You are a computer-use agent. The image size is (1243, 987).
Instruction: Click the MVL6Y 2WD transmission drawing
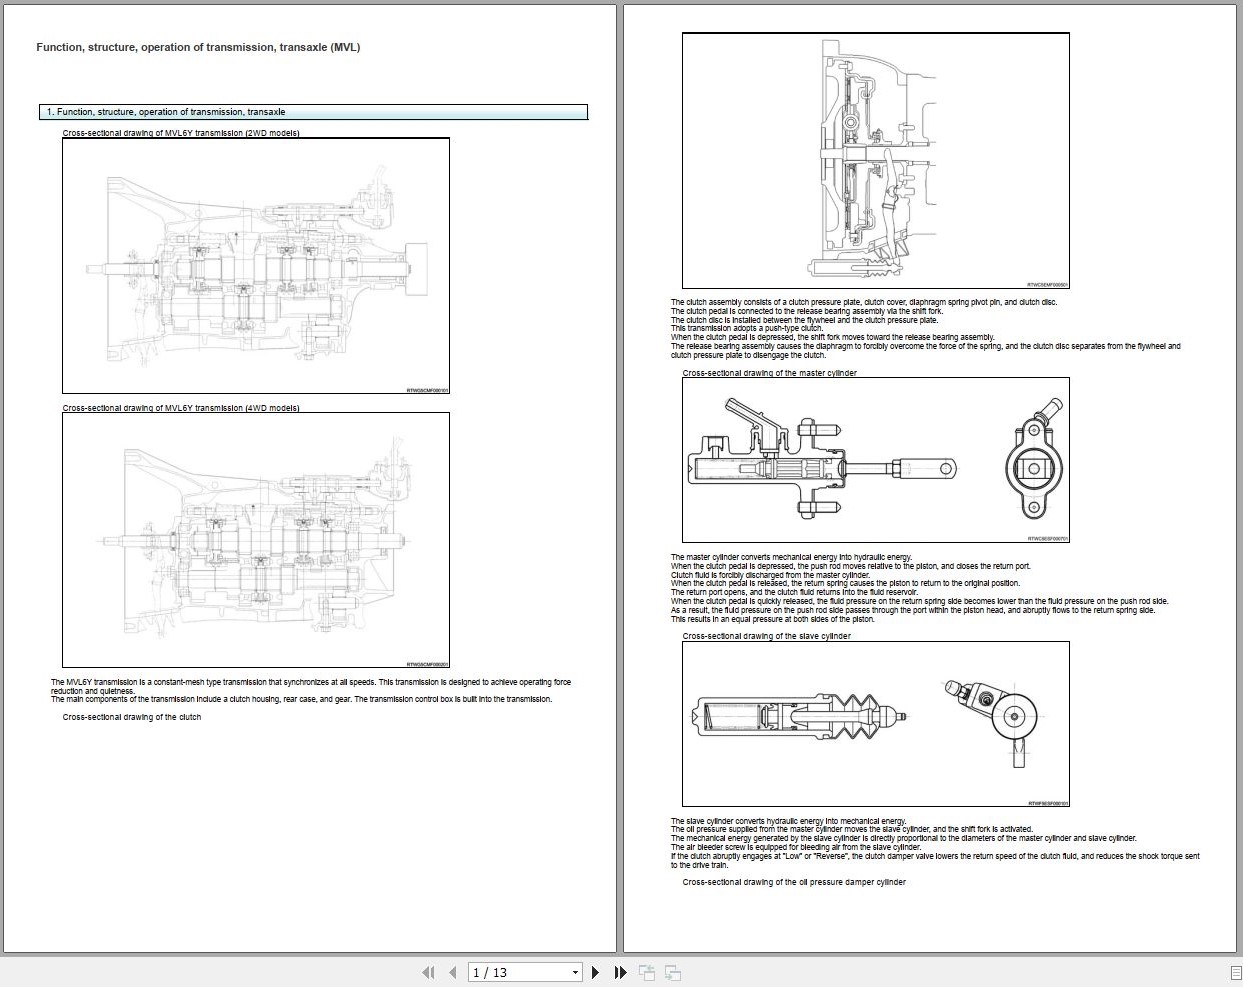click(x=255, y=264)
